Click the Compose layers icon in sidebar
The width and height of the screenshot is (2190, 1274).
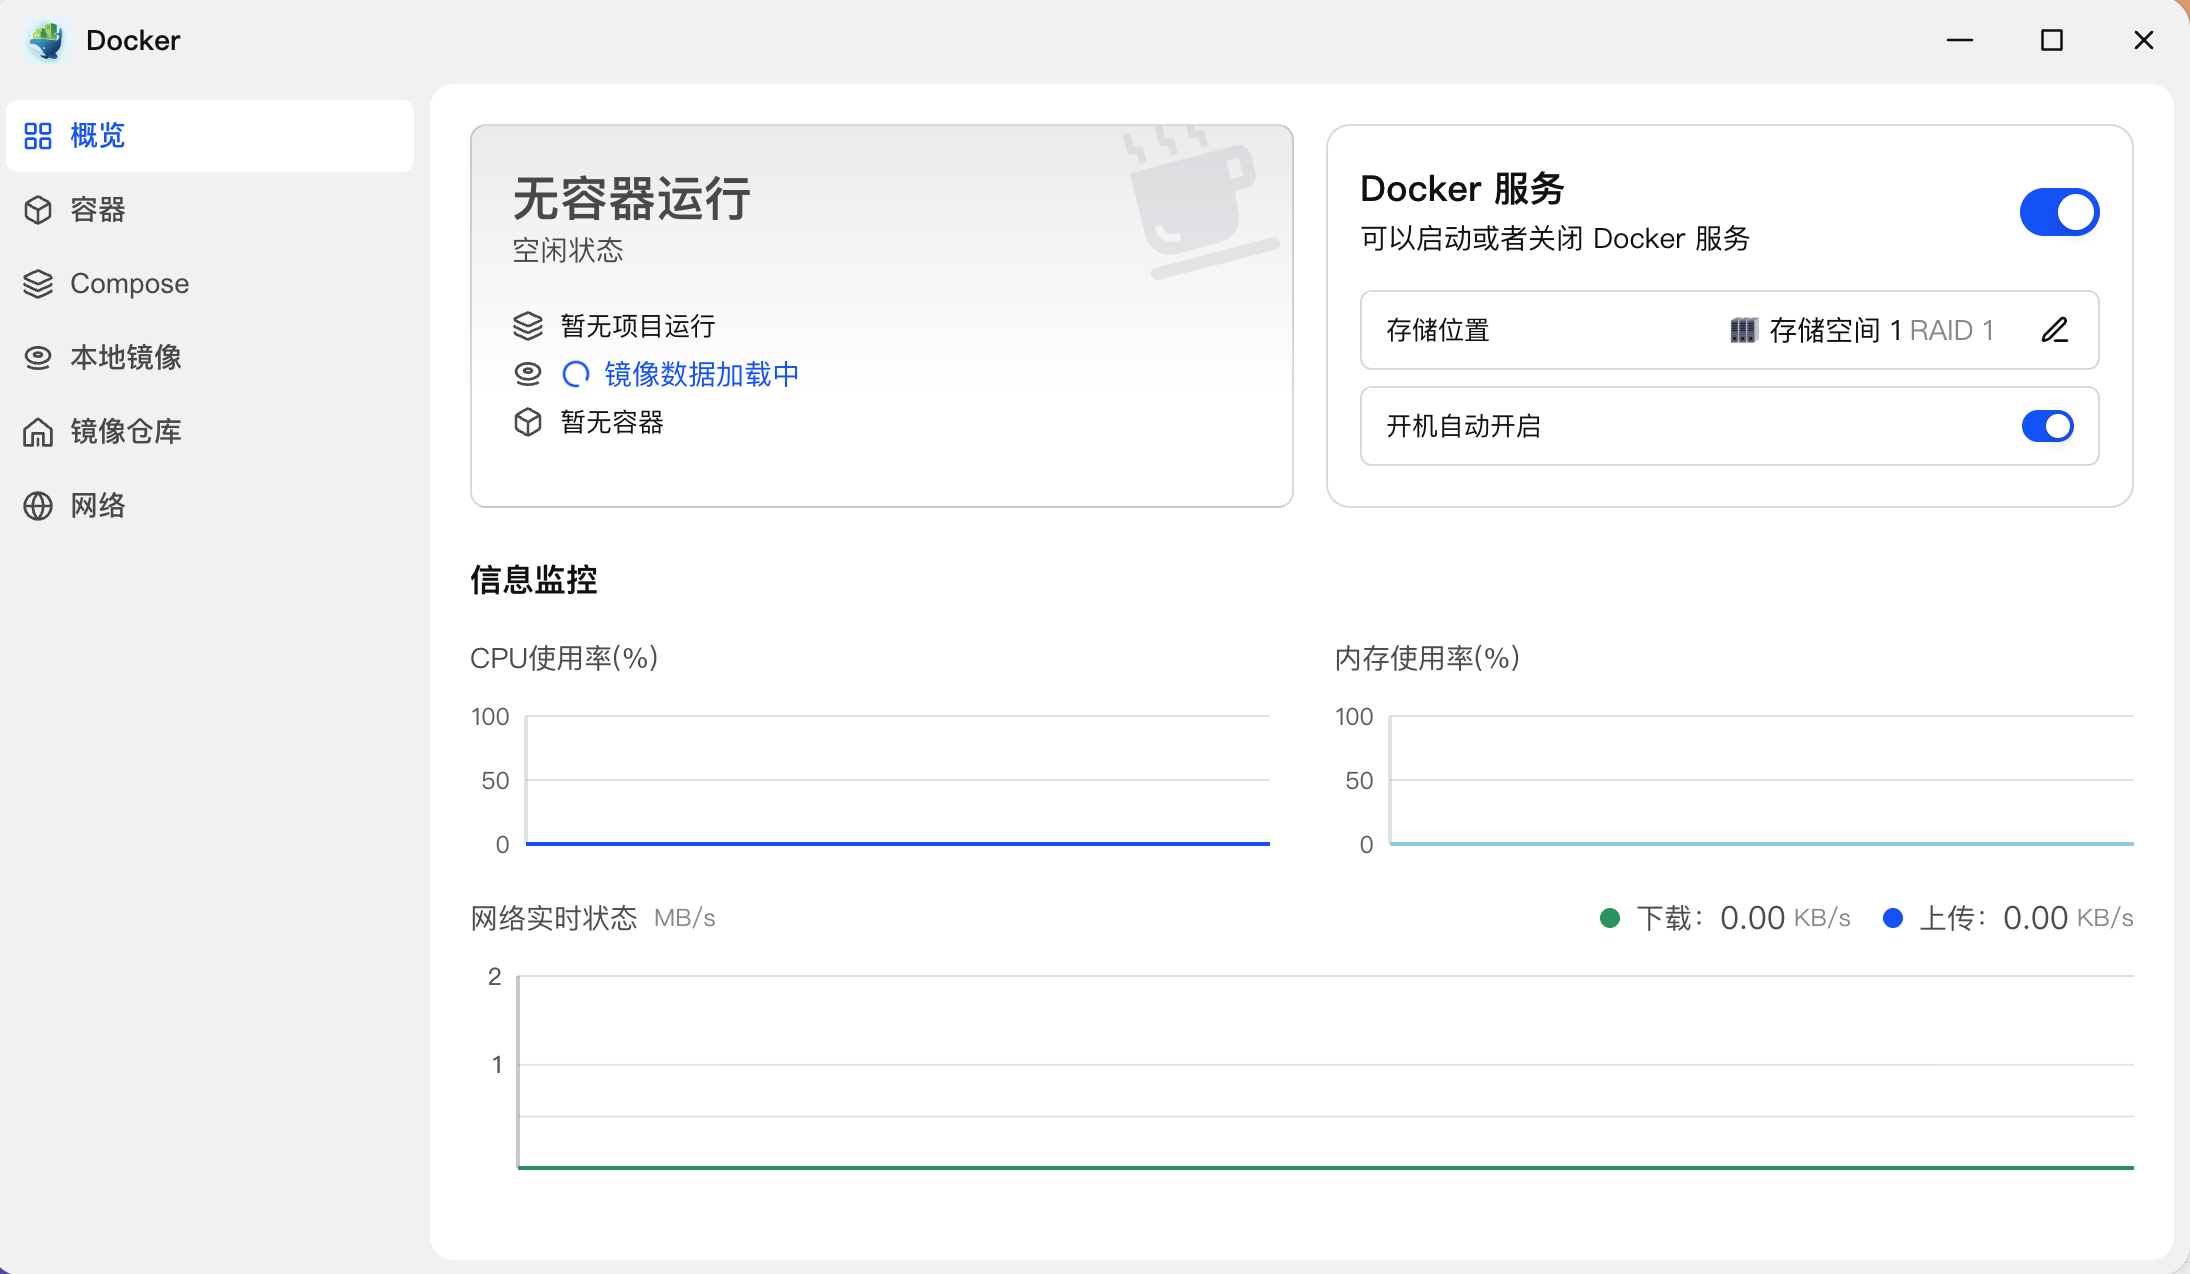[x=38, y=284]
